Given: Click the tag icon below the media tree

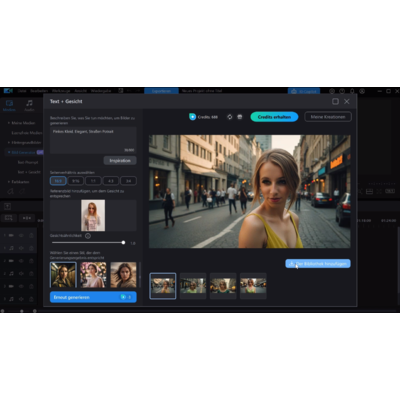Looking at the screenshot, I should pyautogui.click(x=11, y=191).
